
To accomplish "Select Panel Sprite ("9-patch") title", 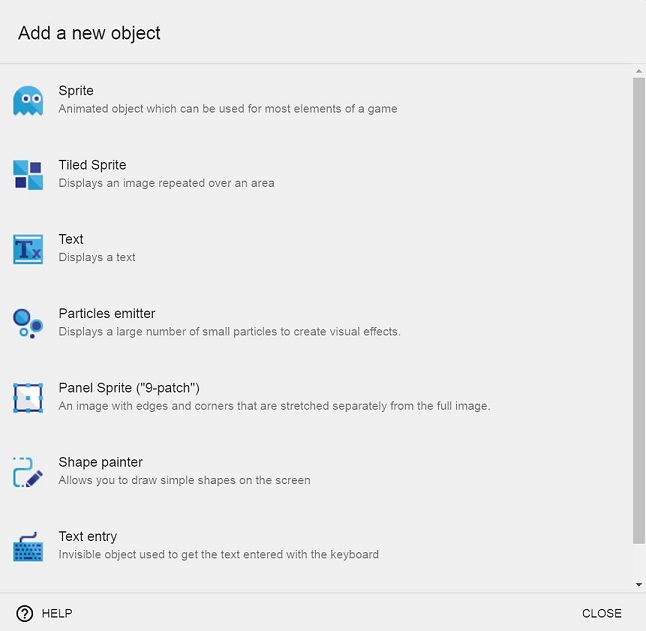I will coord(131,387).
